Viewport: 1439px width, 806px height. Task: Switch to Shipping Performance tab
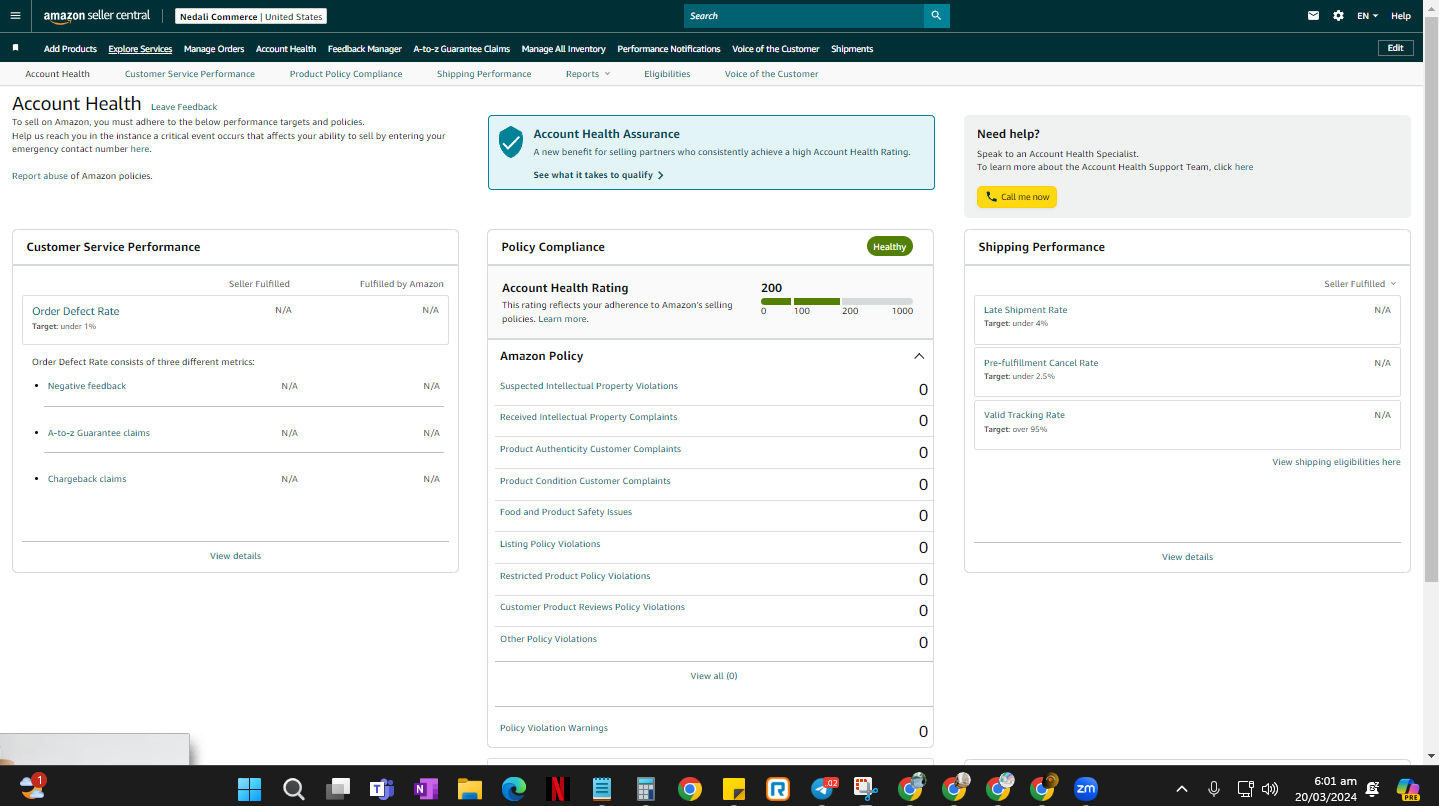pyautogui.click(x=484, y=74)
